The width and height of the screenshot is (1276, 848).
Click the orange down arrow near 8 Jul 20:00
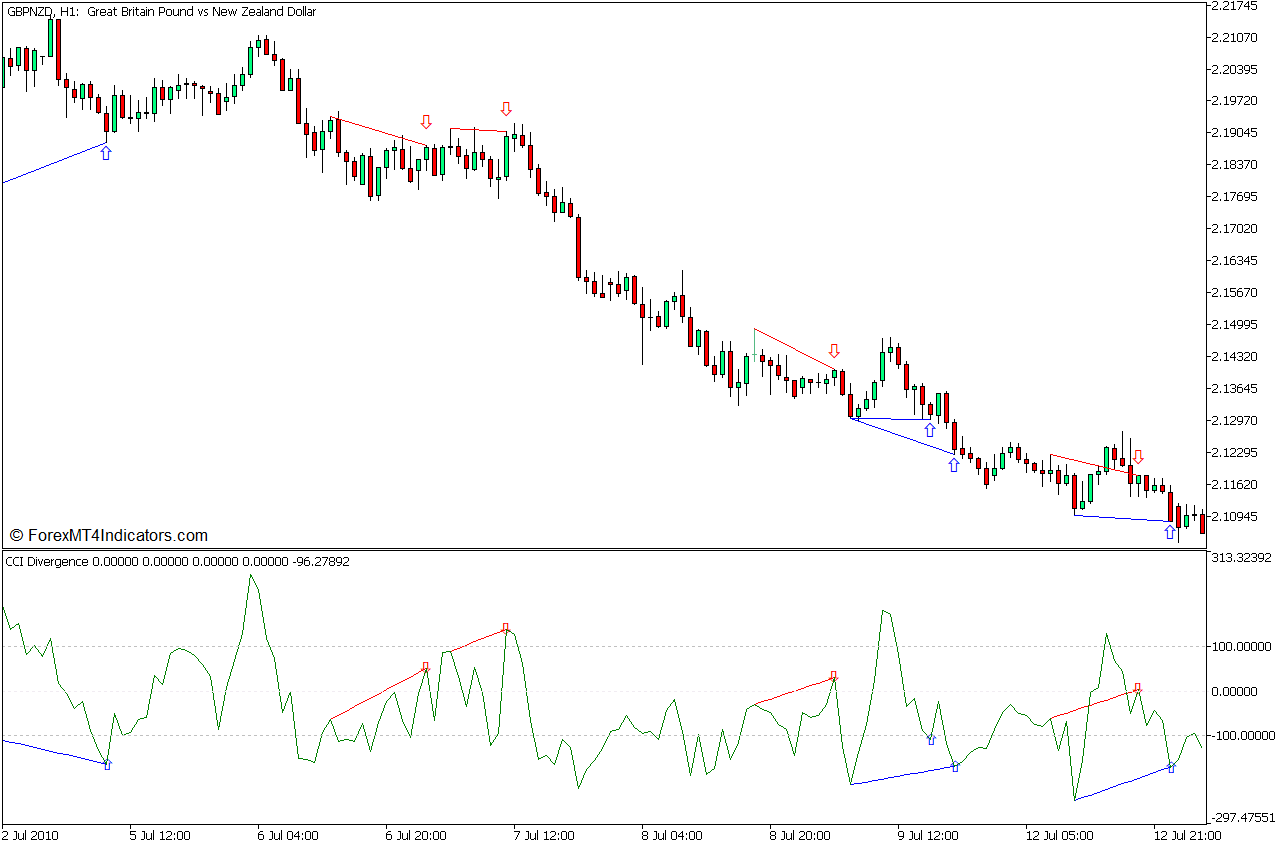pyautogui.click(x=834, y=351)
